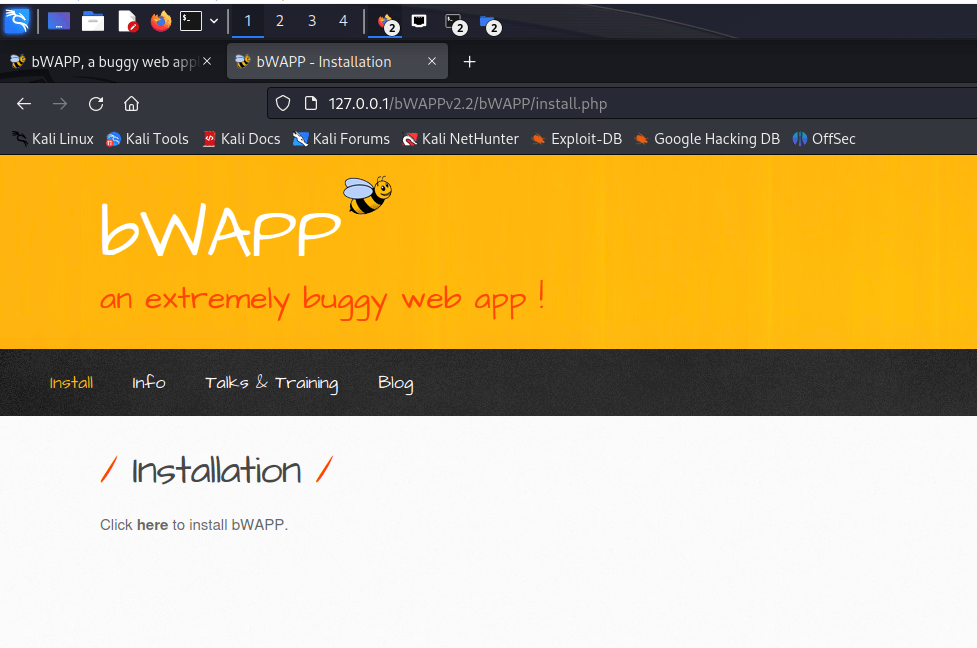The width and height of the screenshot is (977, 648).
Task: Open a new browser tab
Action: pyautogui.click(x=469, y=62)
